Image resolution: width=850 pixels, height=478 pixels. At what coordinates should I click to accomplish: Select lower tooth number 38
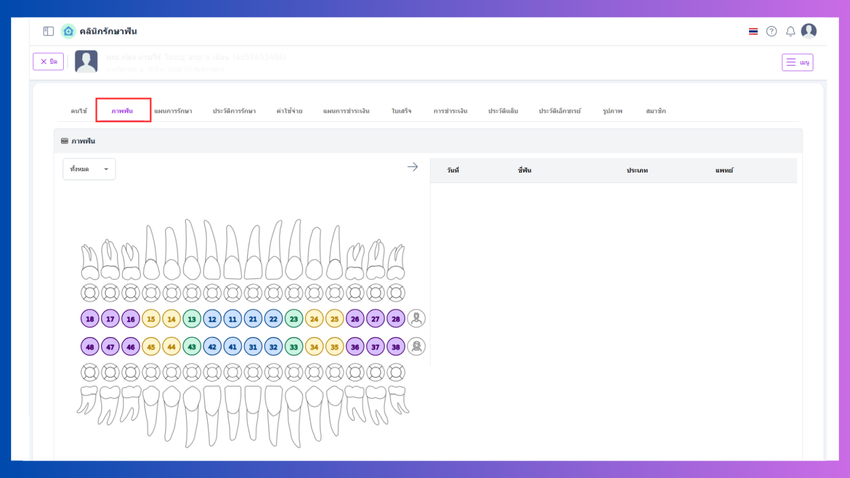pos(396,346)
